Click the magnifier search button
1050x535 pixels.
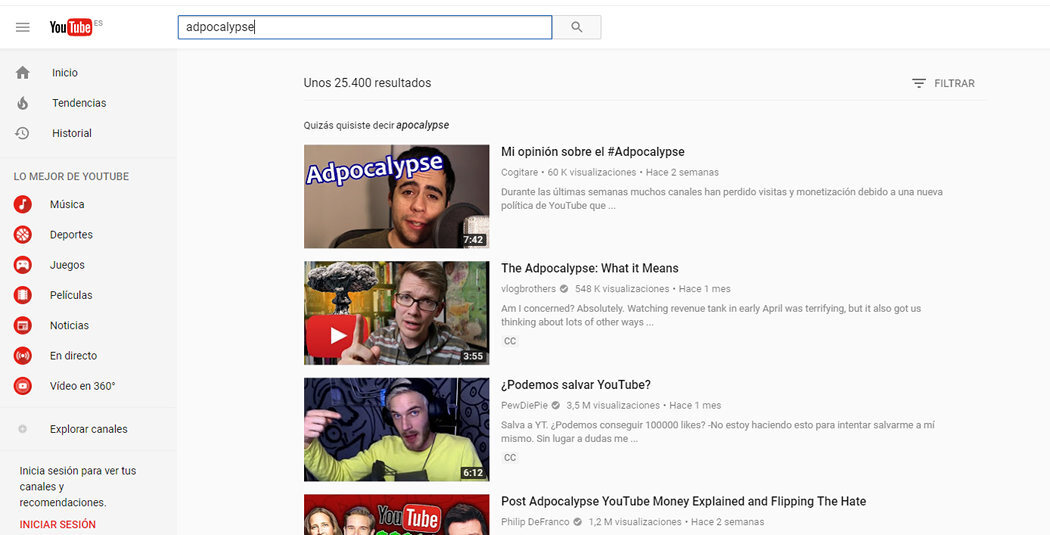pyautogui.click(x=577, y=27)
